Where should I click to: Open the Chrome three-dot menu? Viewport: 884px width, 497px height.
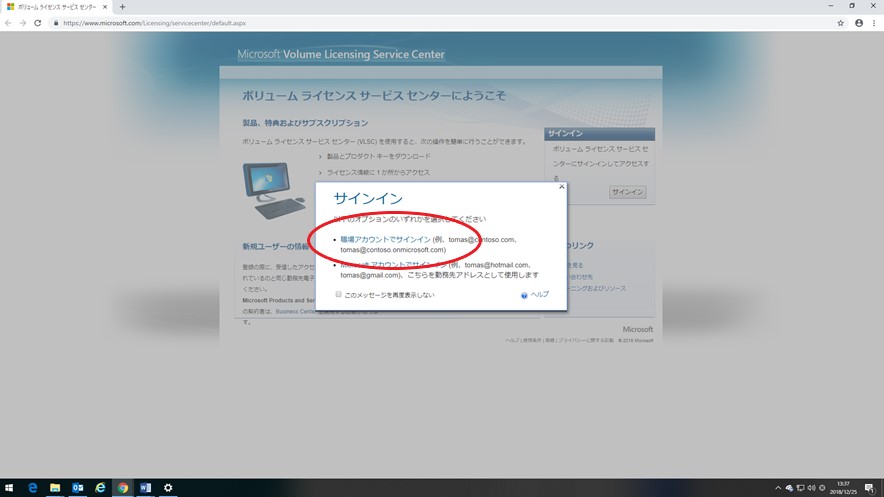[x=874, y=23]
